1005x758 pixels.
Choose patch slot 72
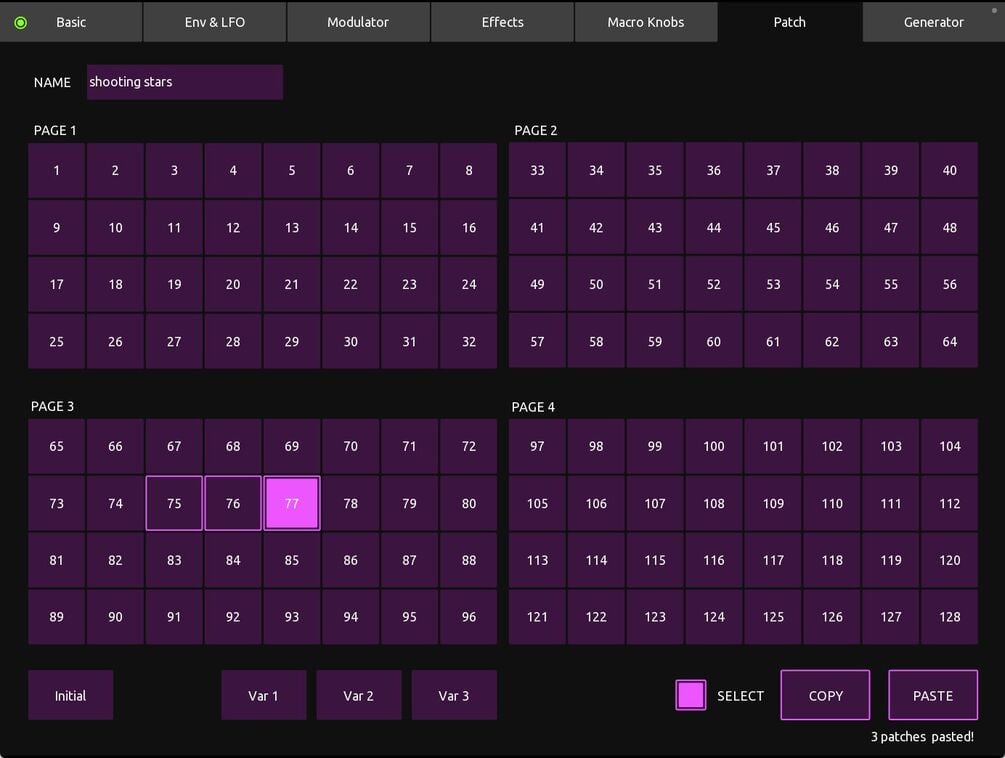(x=469, y=446)
